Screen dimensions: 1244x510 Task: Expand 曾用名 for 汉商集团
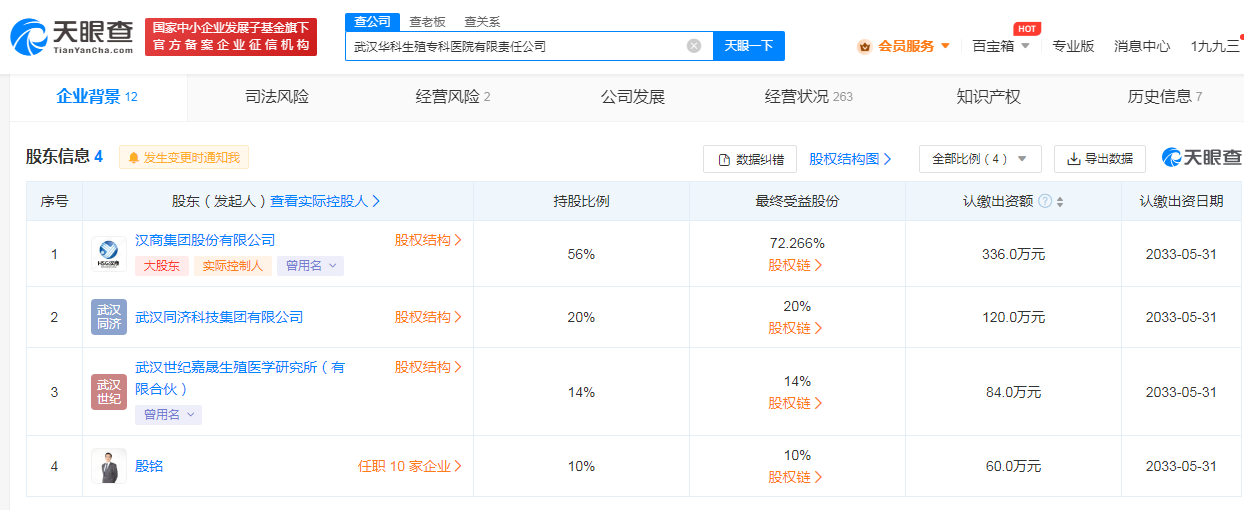pos(310,266)
